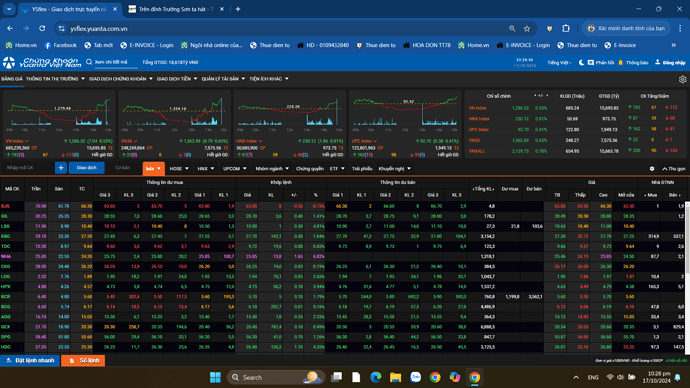Open the orange watchlist tab
This screenshot has width=690, height=388.
click(153, 168)
